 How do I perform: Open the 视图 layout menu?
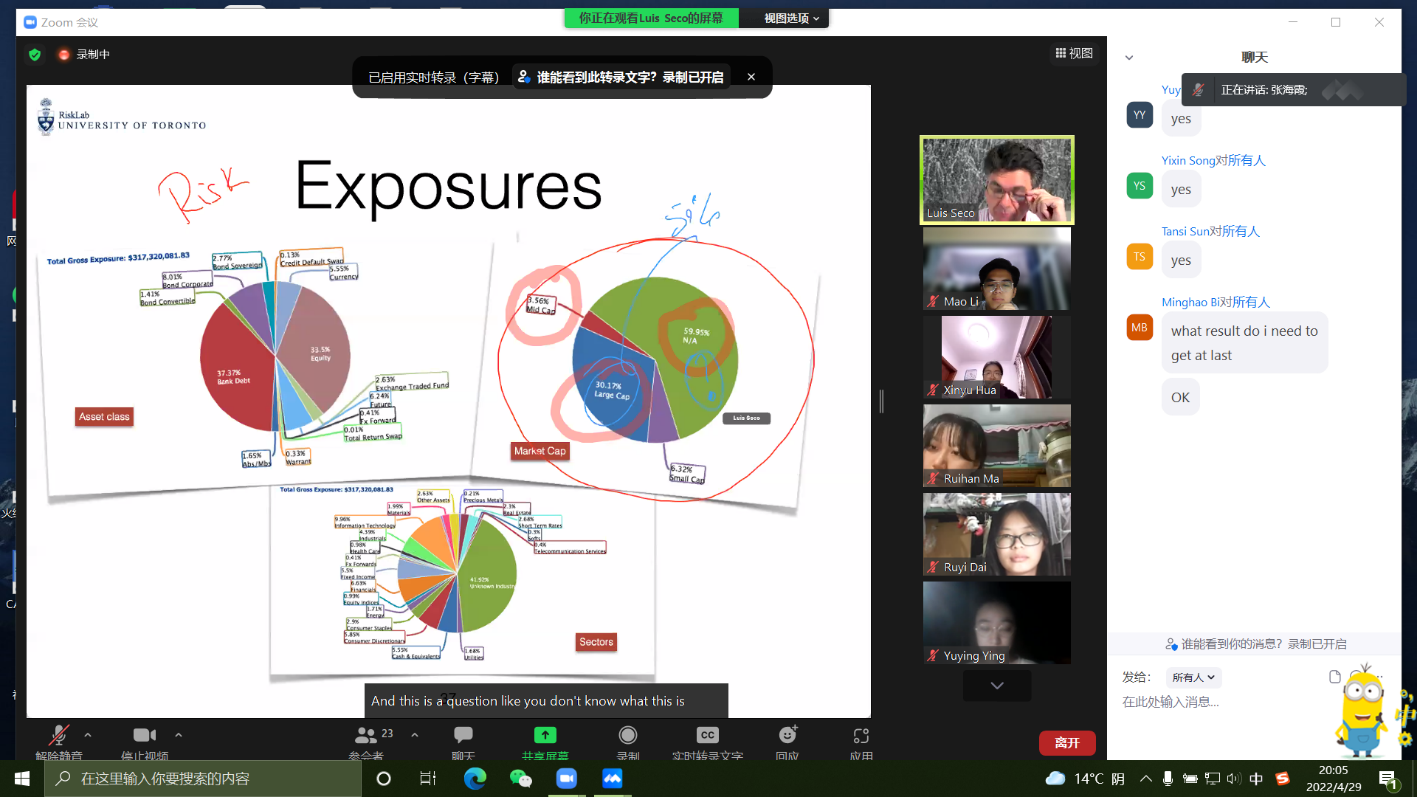1074,54
